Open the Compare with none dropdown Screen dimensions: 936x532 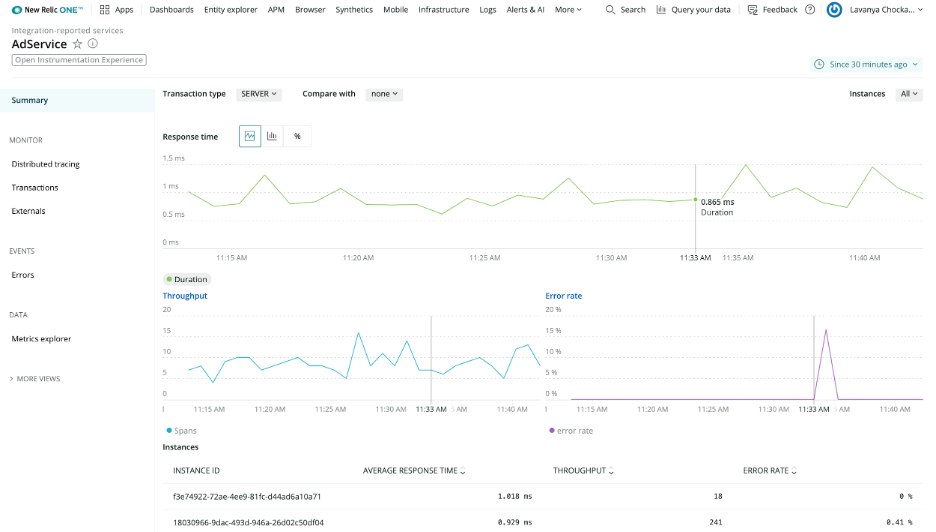384,94
